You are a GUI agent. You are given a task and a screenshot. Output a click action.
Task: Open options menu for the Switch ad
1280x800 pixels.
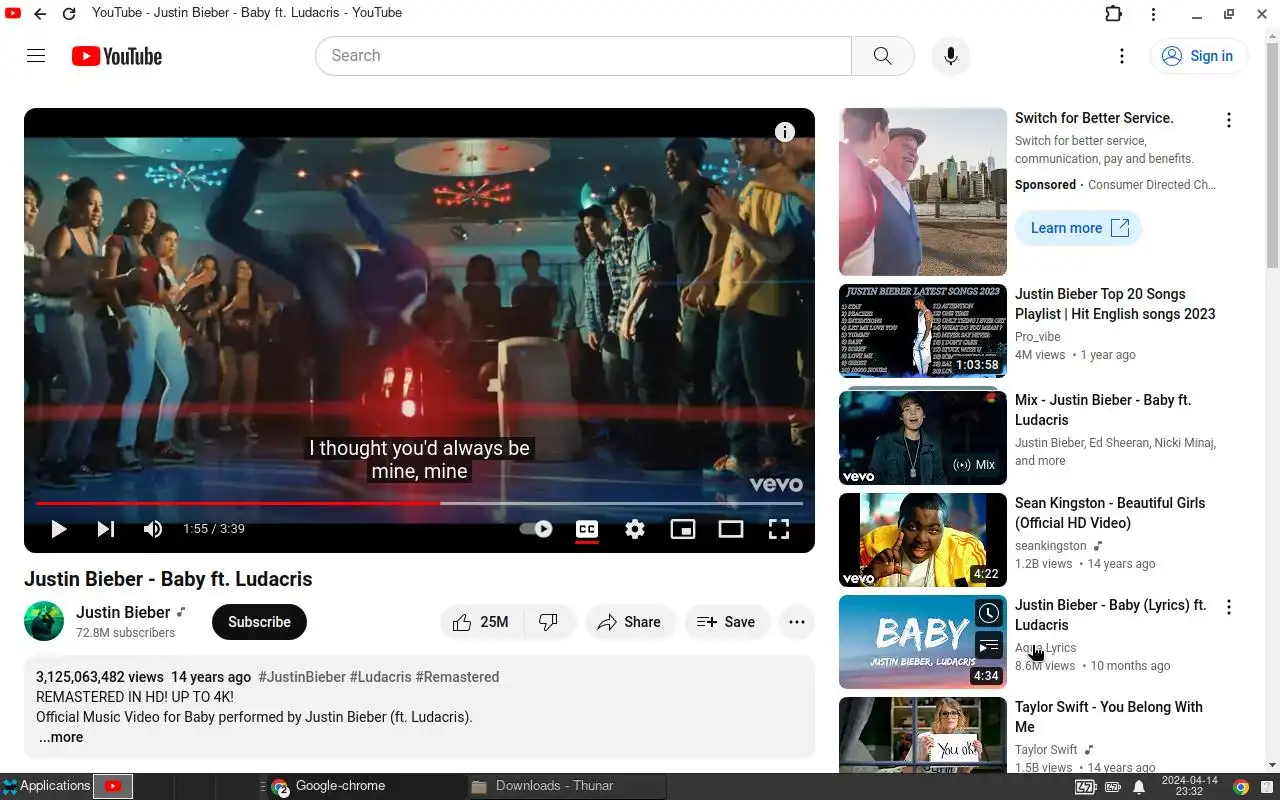point(1229,120)
